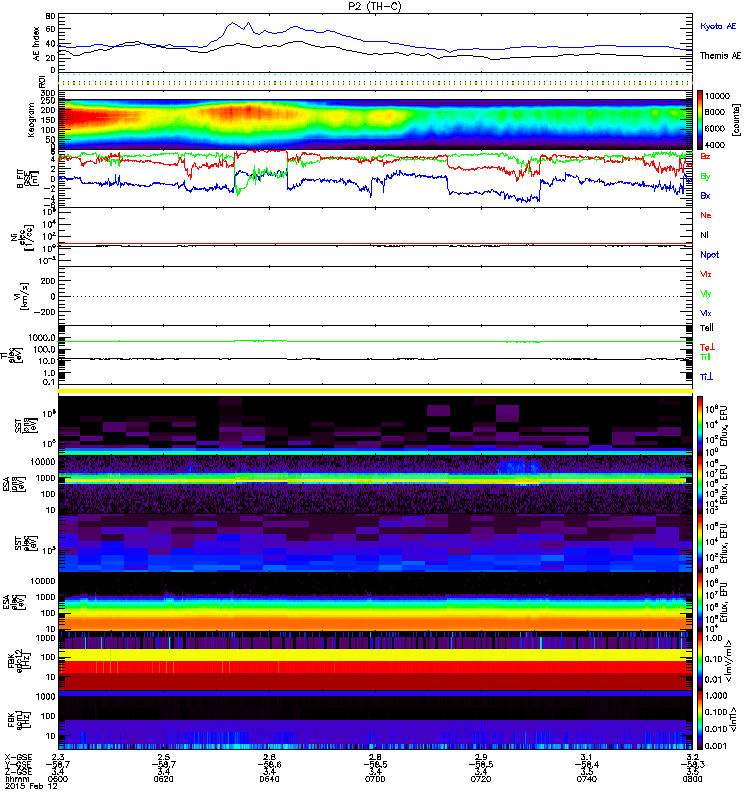Click the AE Index plot panel
The image size is (750, 800).
pos(375,44)
